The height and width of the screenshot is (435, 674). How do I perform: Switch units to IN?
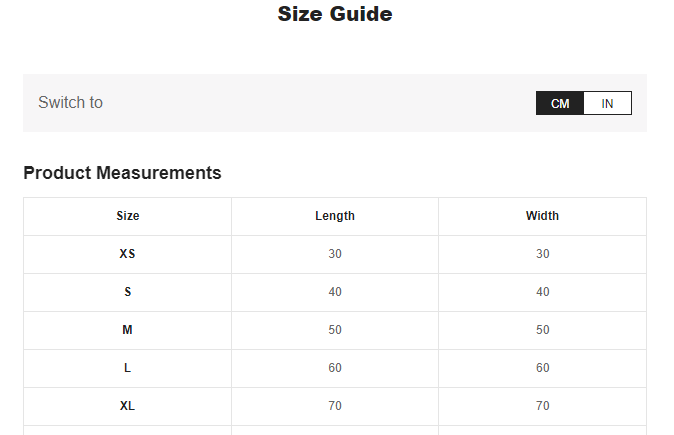tap(607, 103)
